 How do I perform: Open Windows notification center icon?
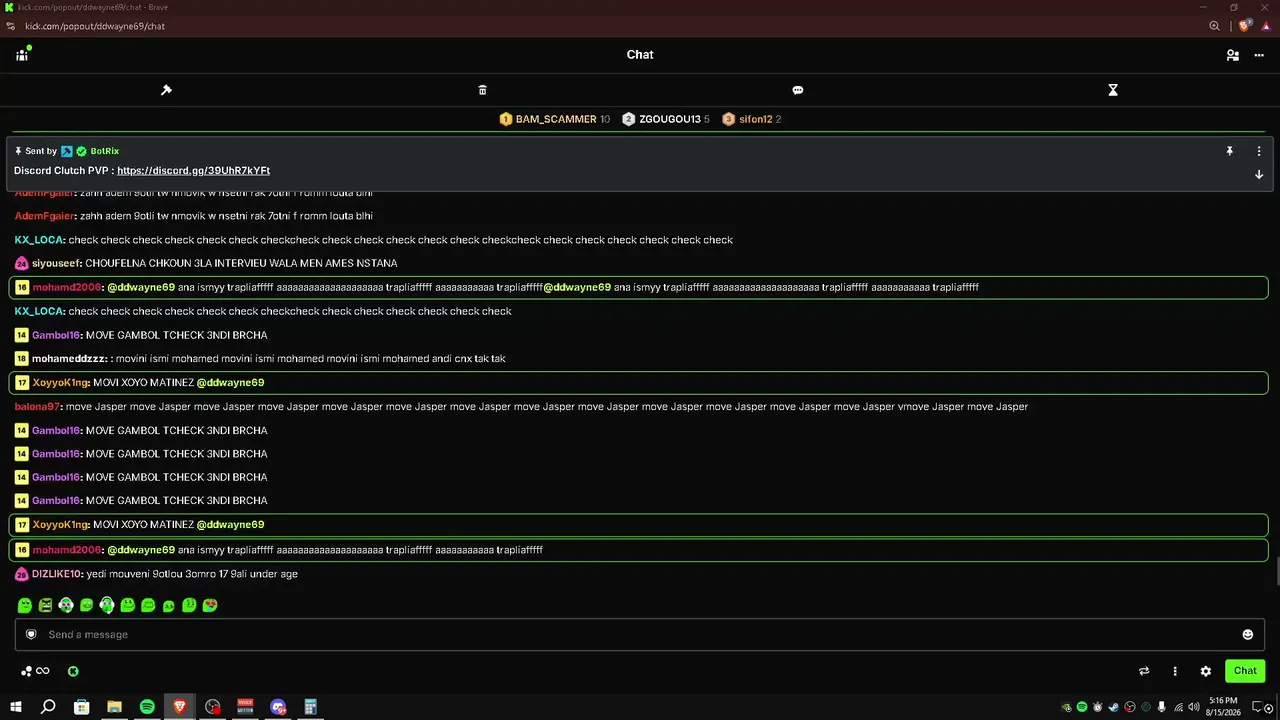click(1259, 707)
